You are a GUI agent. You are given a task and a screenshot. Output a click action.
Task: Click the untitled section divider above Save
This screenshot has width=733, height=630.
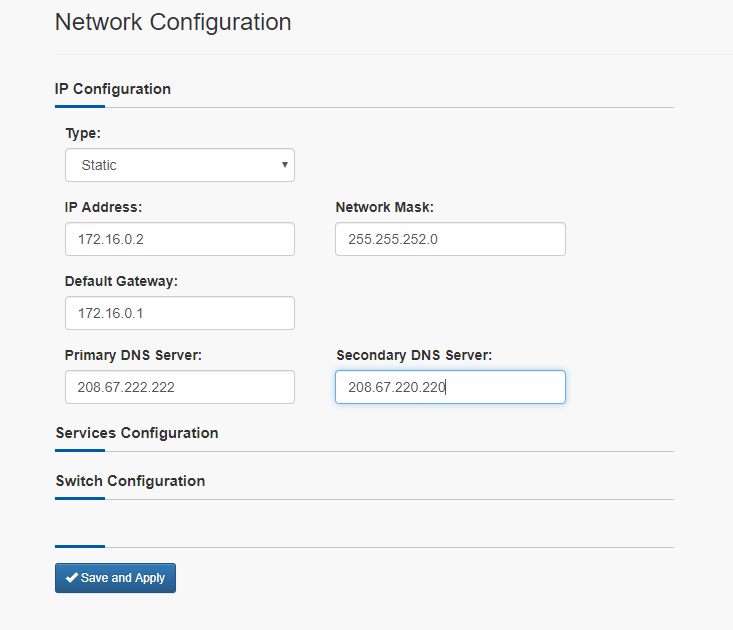364,546
